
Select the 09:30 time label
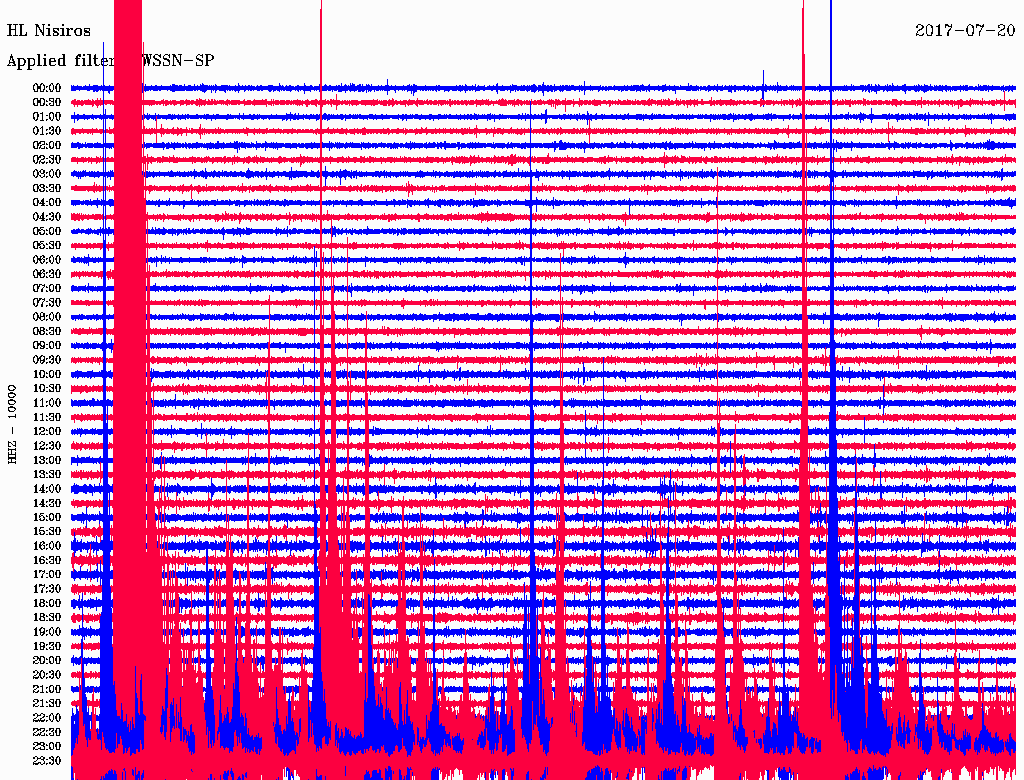click(47, 360)
